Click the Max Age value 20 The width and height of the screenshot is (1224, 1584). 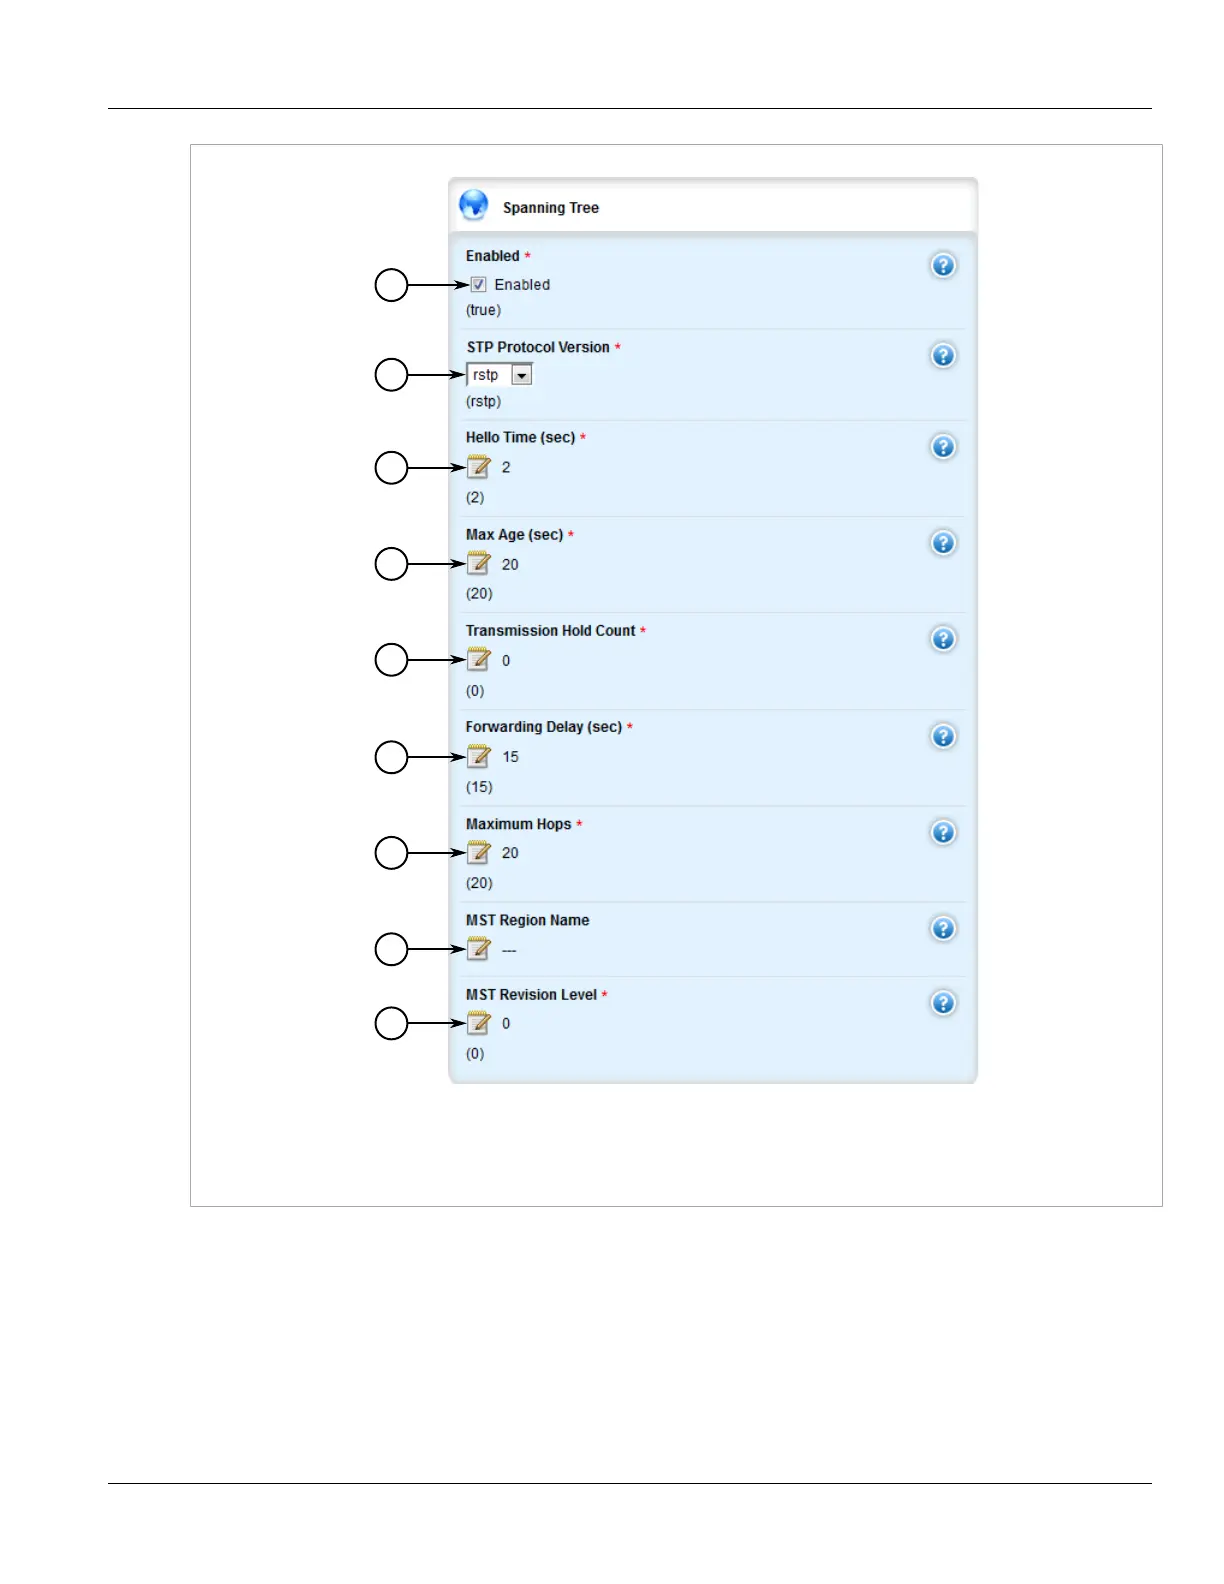[510, 564]
